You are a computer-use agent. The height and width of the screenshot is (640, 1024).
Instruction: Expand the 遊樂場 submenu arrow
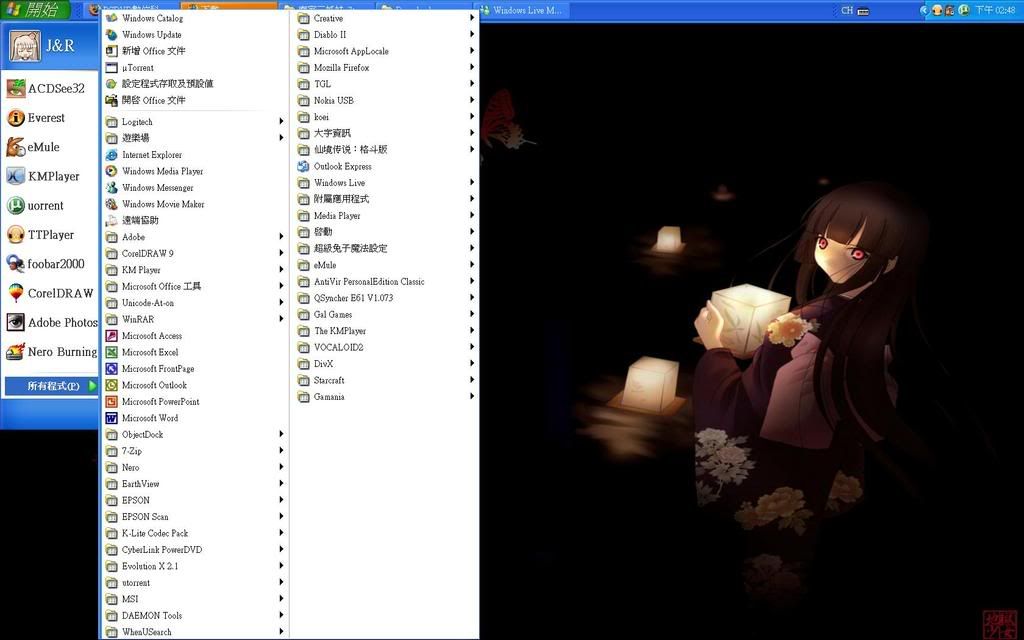point(281,138)
